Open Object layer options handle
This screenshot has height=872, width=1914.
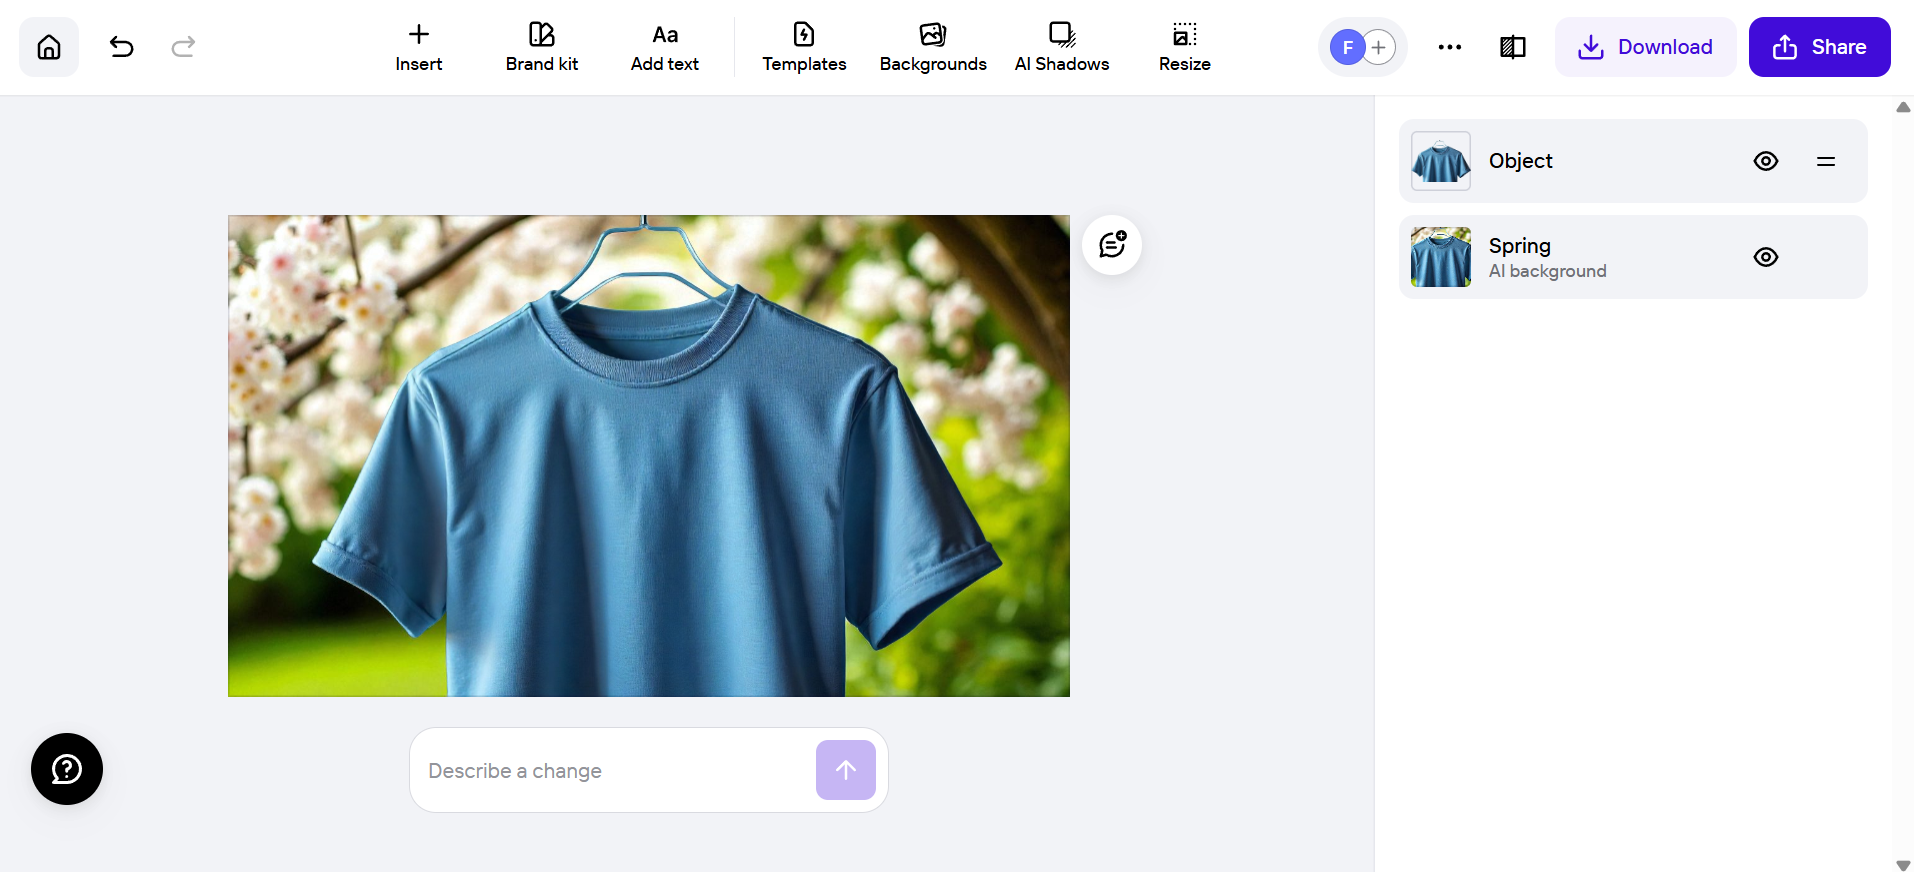[x=1825, y=161]
